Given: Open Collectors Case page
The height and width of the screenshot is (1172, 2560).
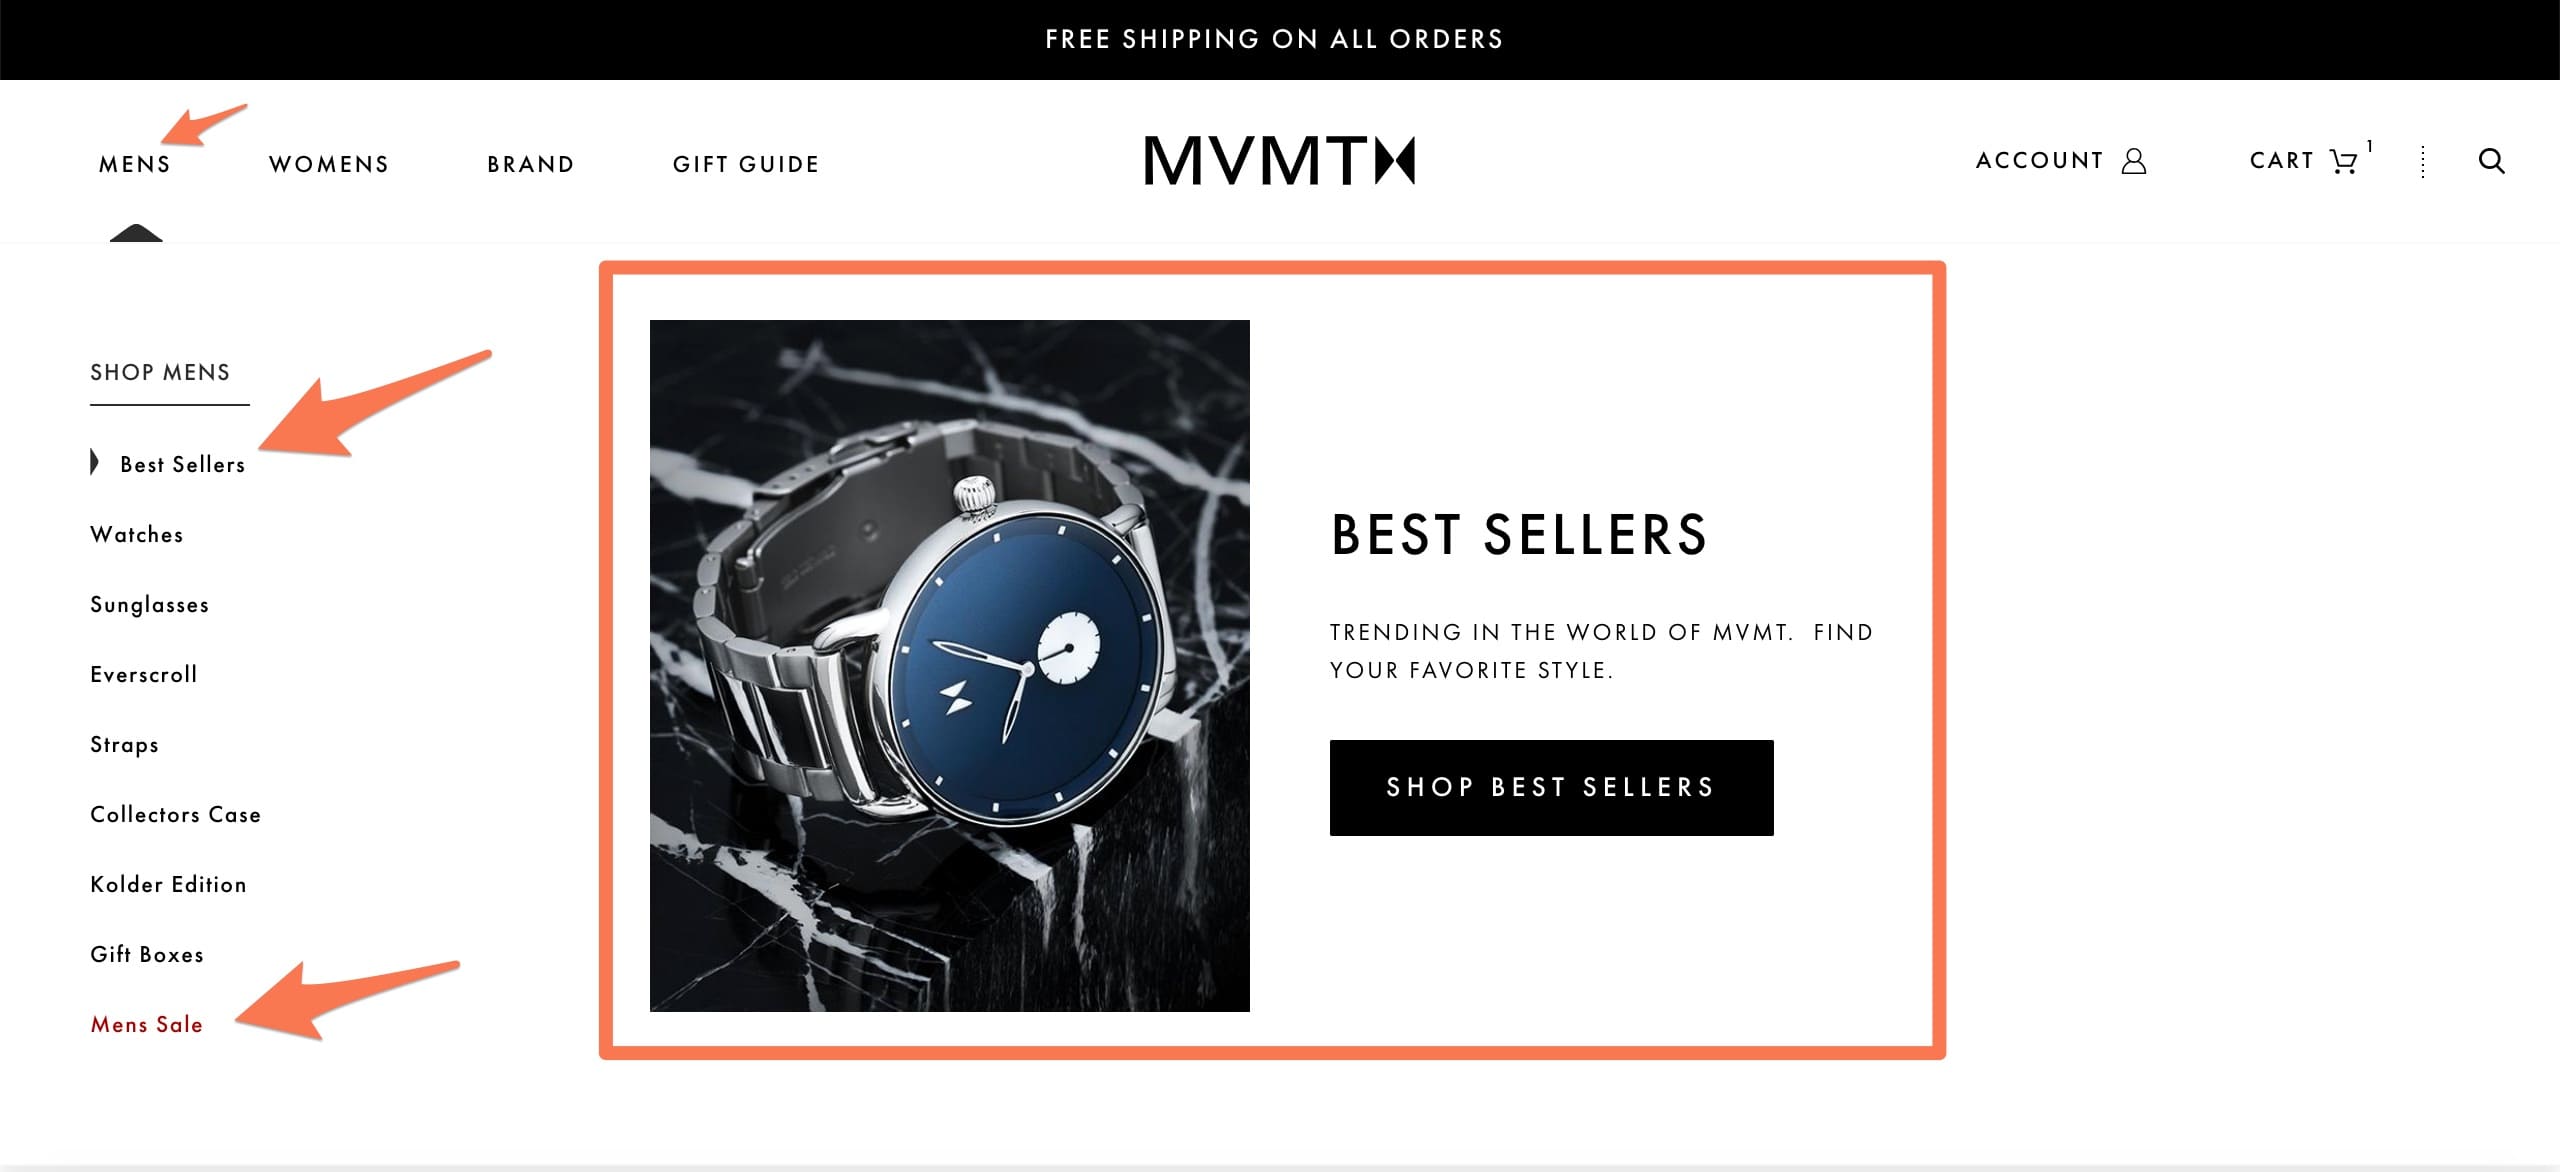Looking at the screenshot, I should click(176, 815).
